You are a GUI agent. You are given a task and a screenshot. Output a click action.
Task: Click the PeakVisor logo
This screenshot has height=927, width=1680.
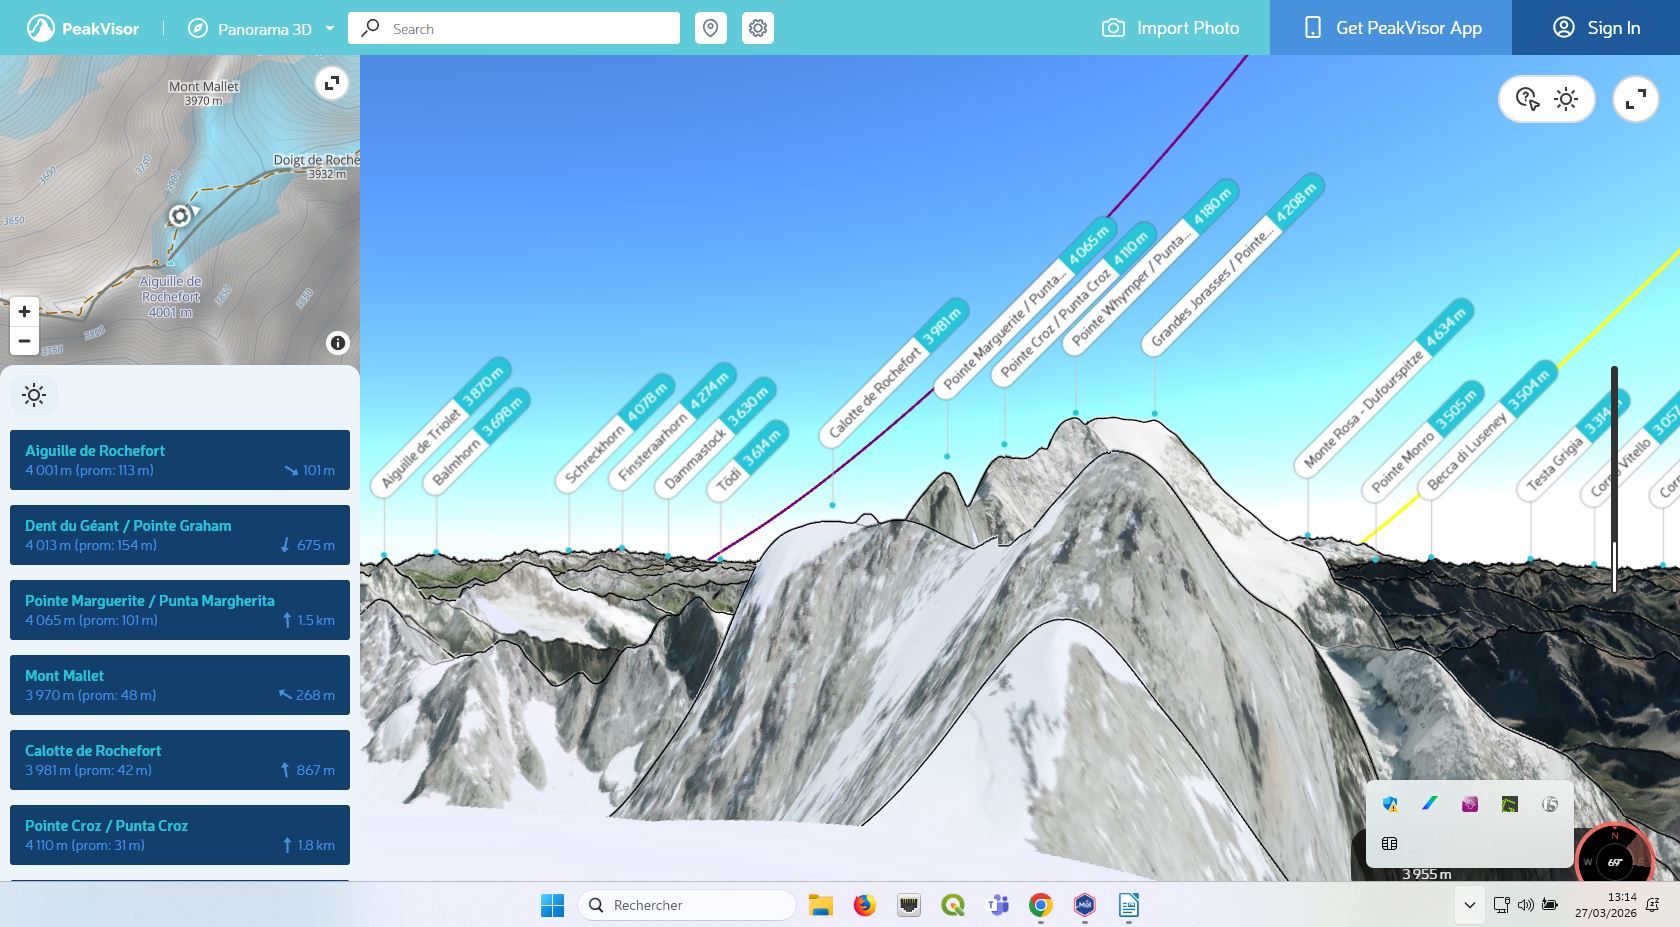[x=83, y=28]
